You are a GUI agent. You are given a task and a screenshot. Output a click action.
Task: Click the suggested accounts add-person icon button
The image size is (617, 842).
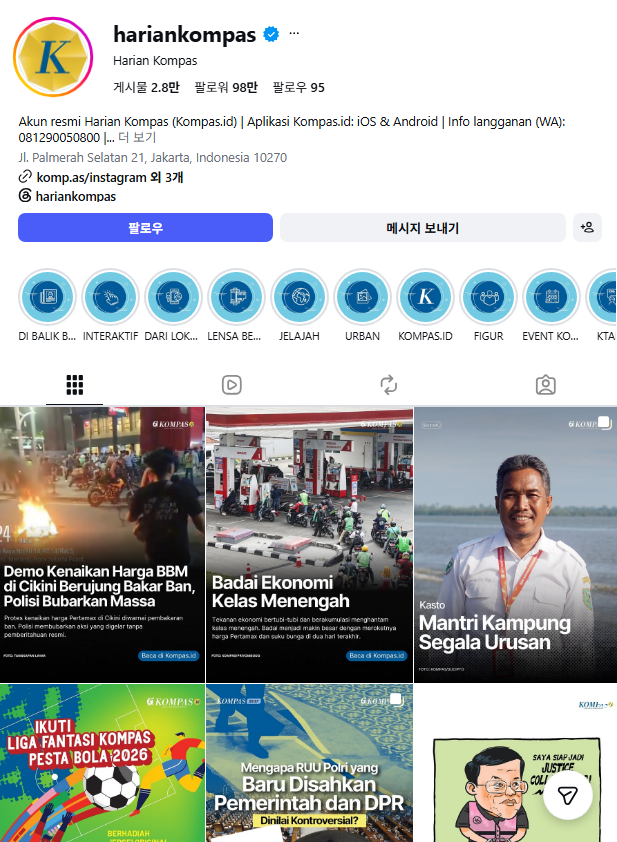tap(587, 228)
